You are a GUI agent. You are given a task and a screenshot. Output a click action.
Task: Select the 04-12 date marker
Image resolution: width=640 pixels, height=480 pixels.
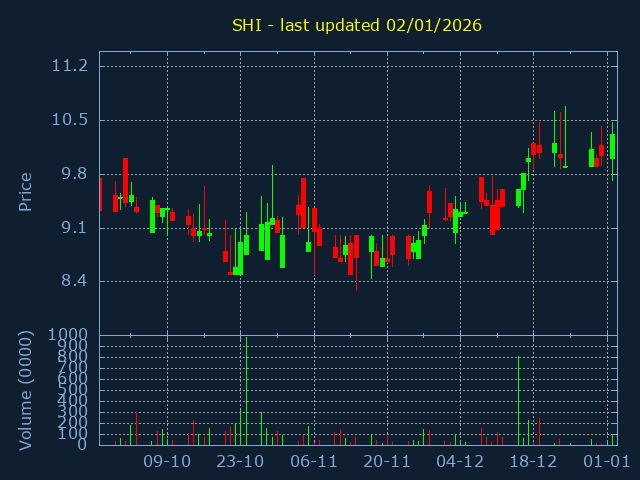tap(461, 462)
